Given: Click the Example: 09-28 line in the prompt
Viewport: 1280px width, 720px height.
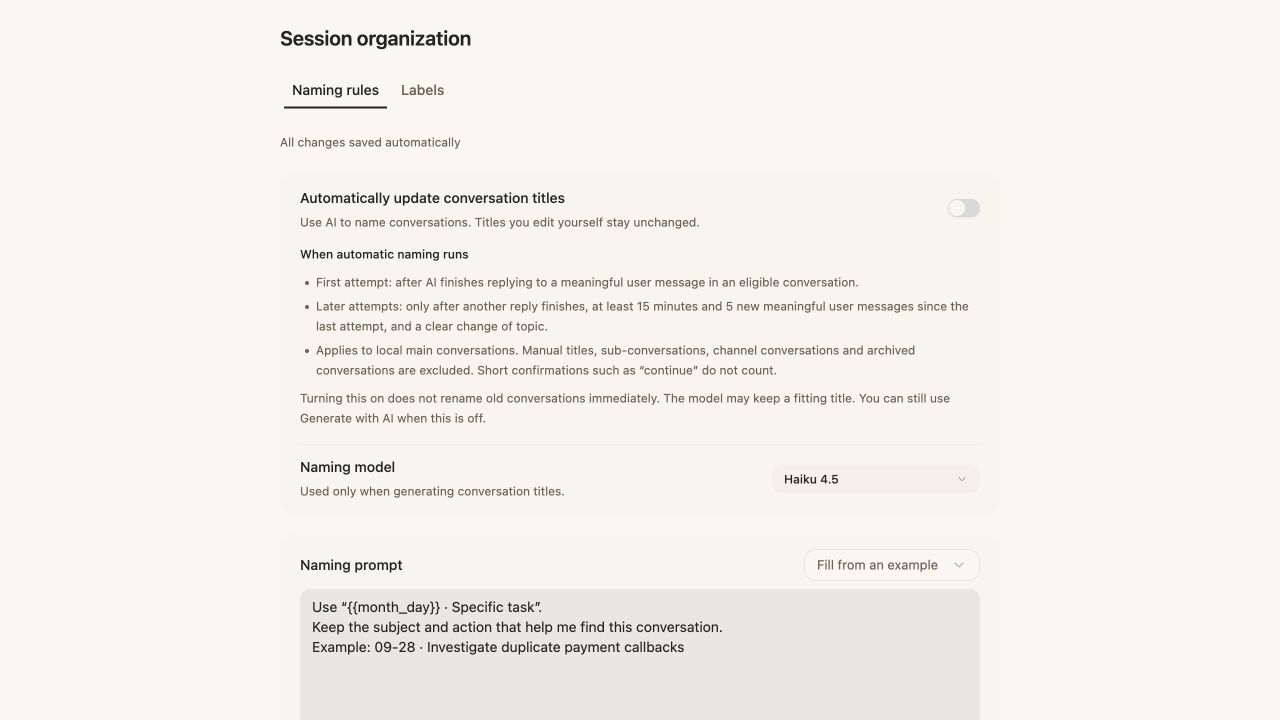Looking at the screenshot, I should tap(498, 647).
